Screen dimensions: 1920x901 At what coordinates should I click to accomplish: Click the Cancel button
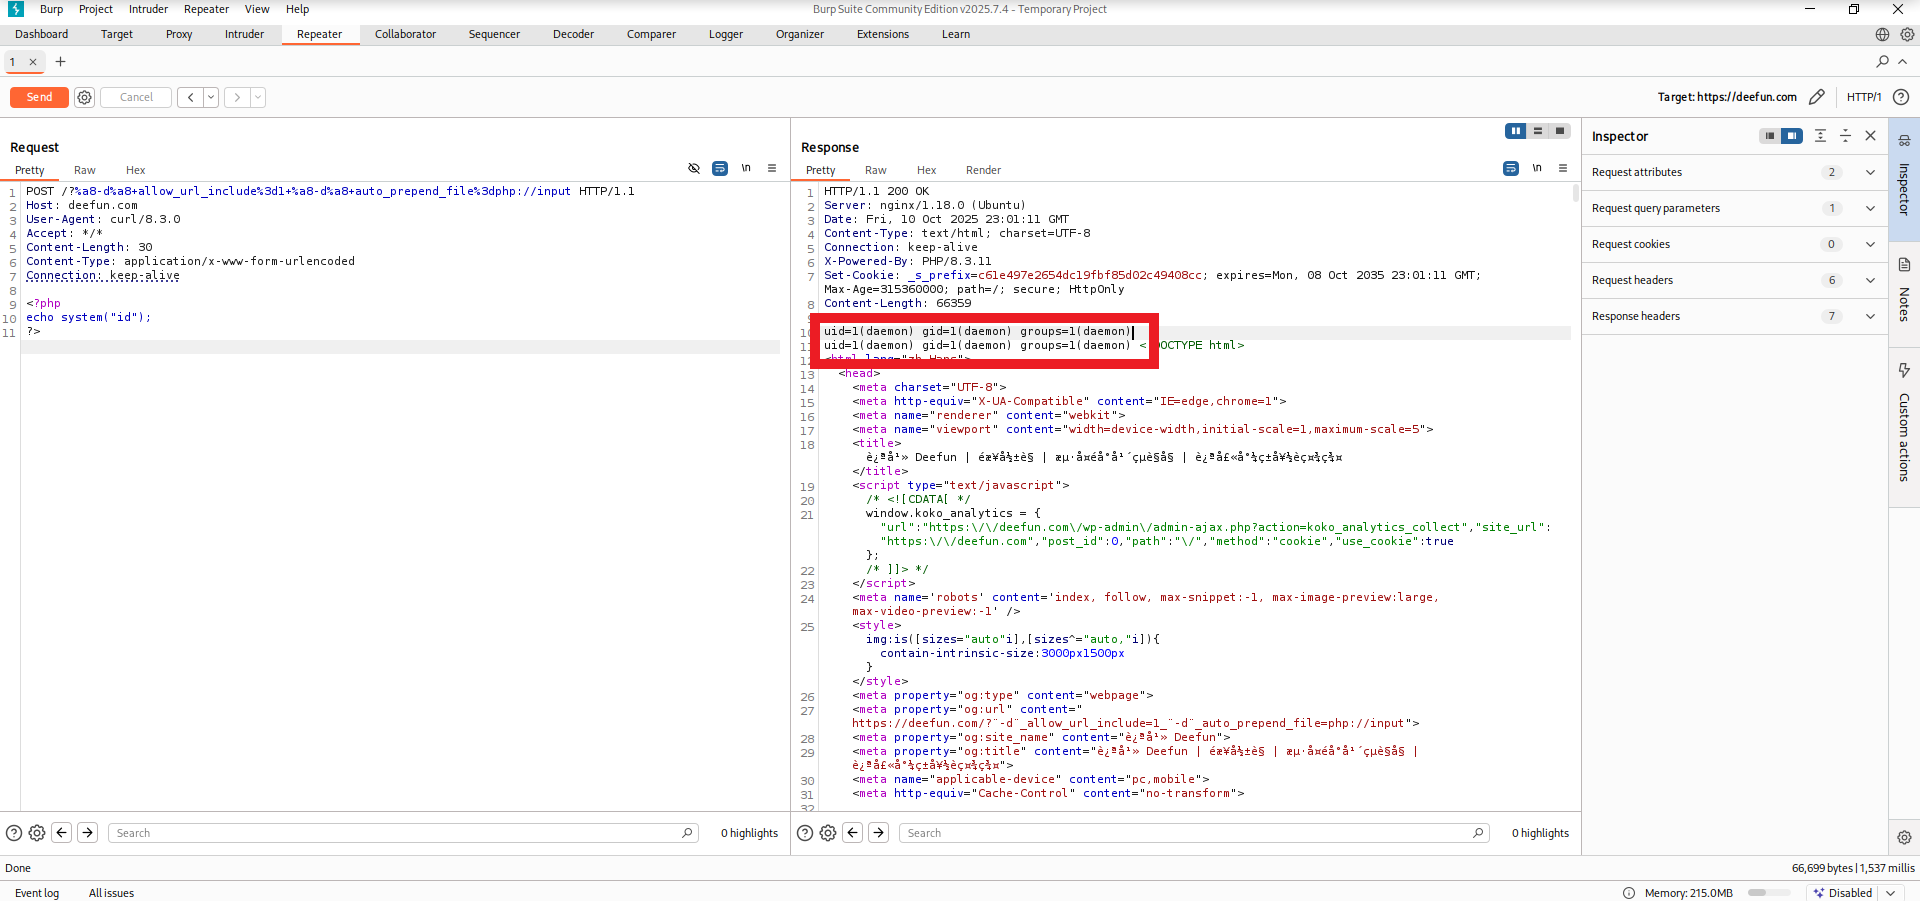click(x=136, y=97)
